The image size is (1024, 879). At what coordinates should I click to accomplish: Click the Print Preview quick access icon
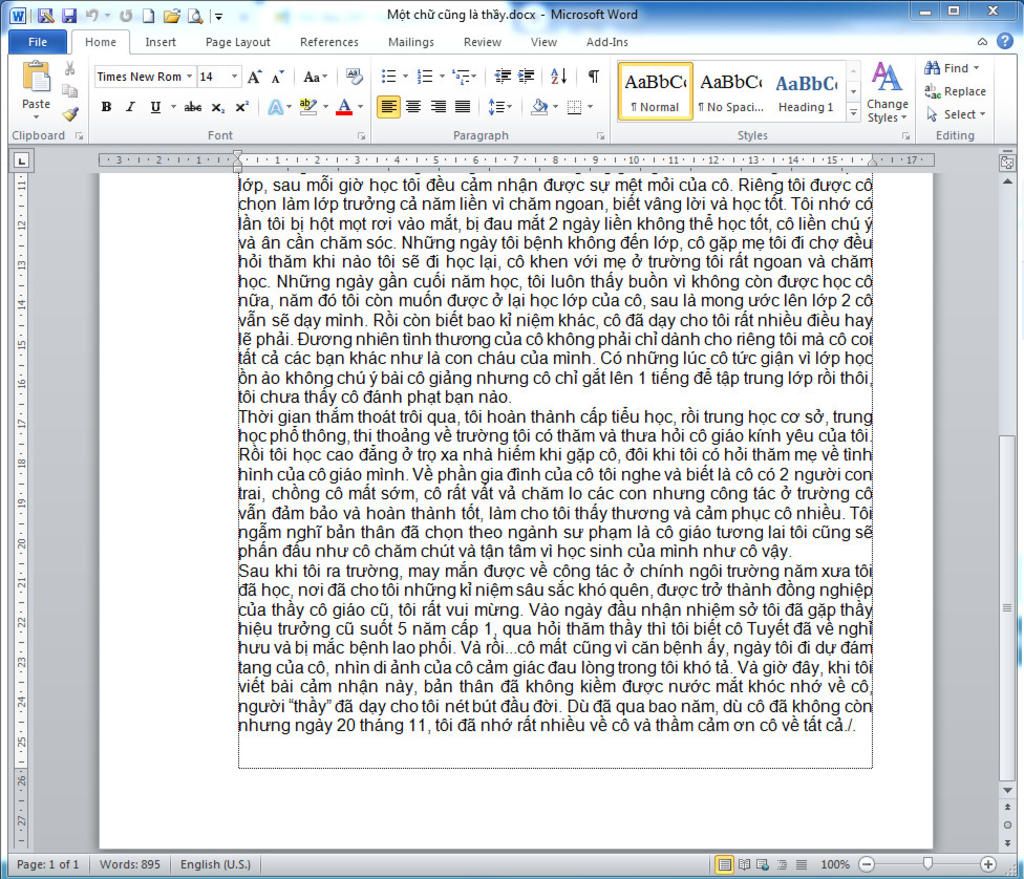pos(195,15)
